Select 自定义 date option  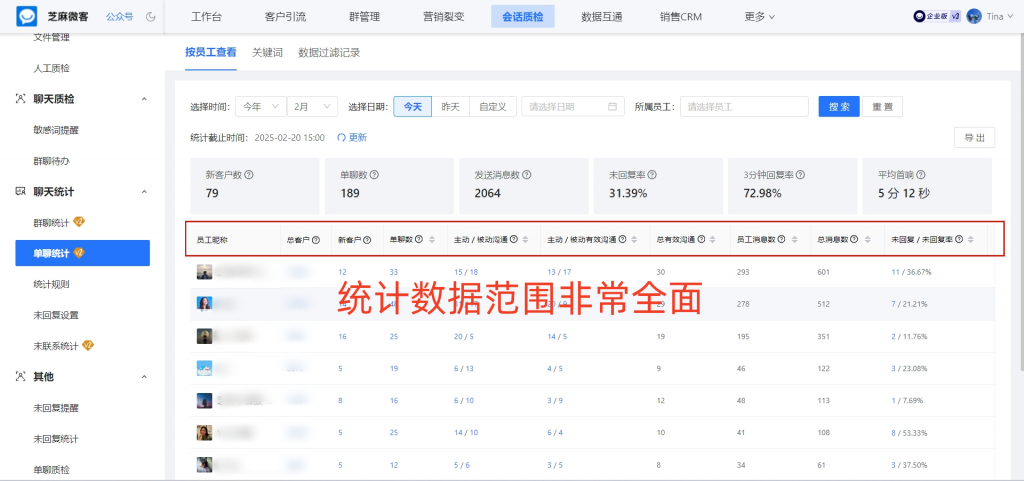pyautogui.click(x=493, y=107)
